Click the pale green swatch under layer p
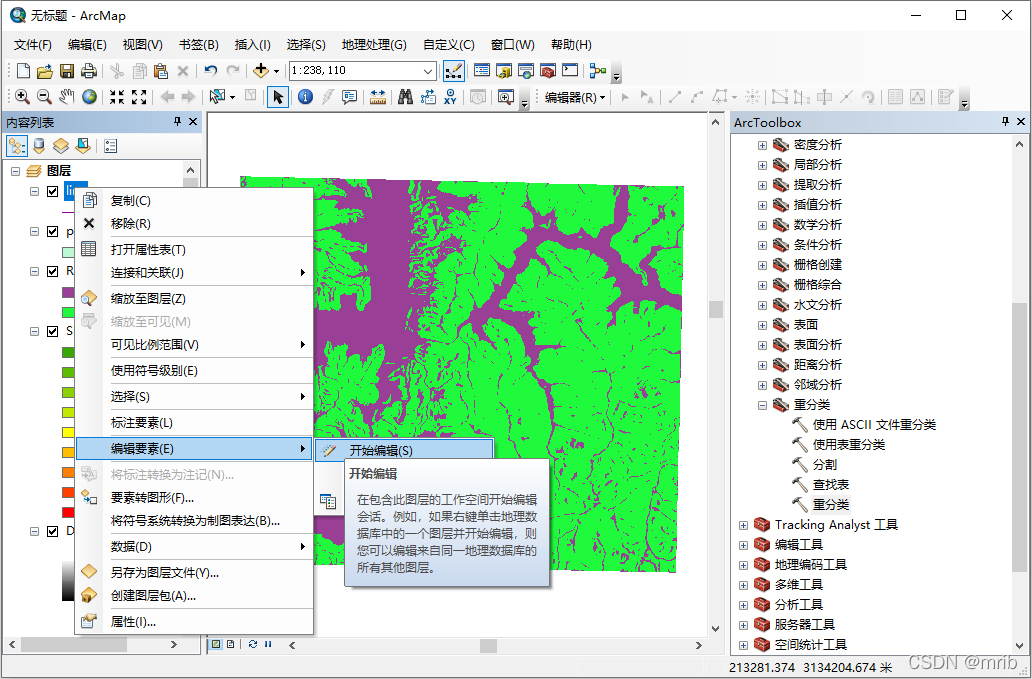The width and height of the screenshot is (1032, 679). (x=68, y=252)
